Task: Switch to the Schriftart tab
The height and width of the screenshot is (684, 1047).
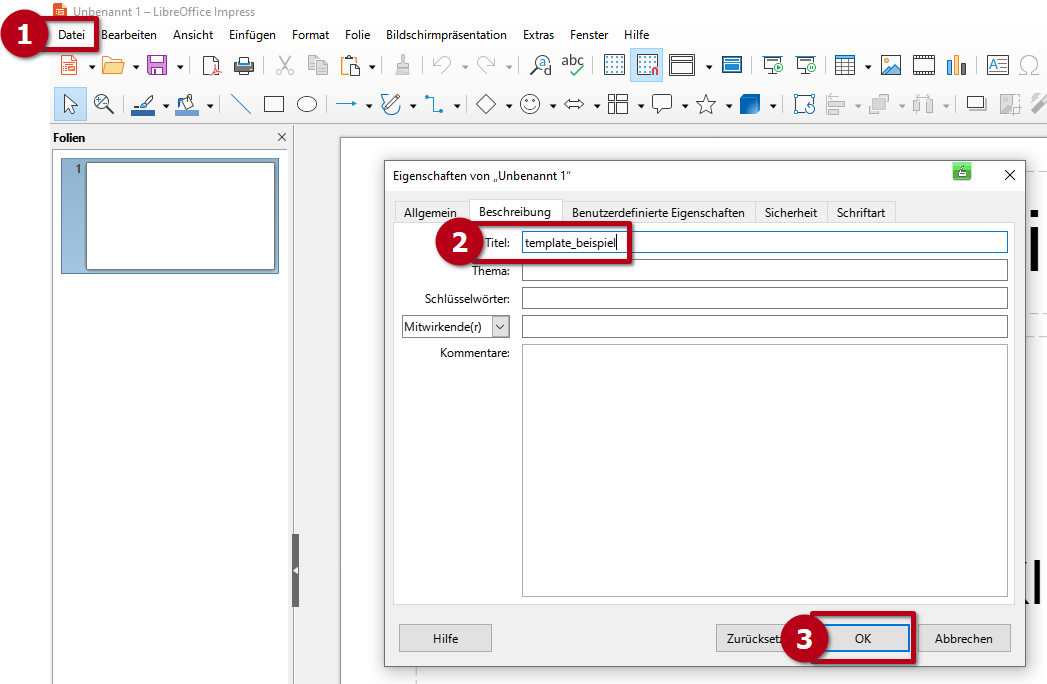Action: point(861,212)
